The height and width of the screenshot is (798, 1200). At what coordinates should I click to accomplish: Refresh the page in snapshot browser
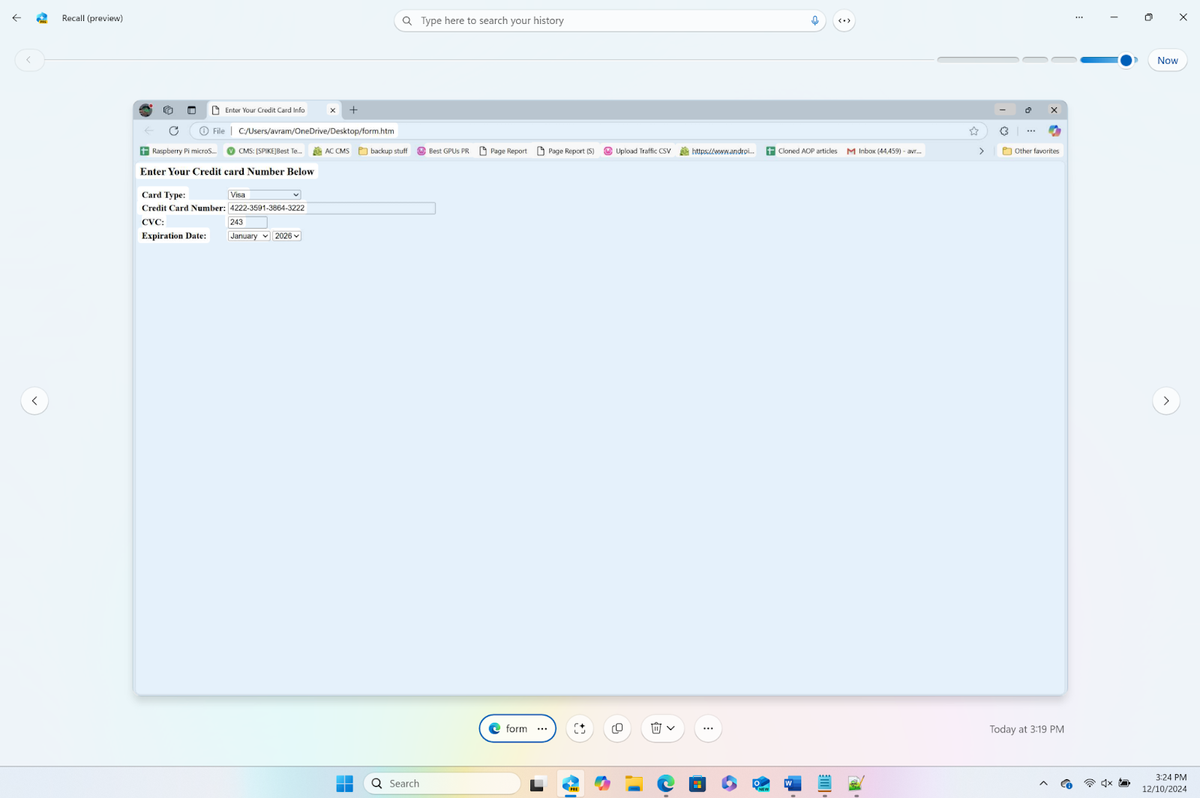[174, 131]
